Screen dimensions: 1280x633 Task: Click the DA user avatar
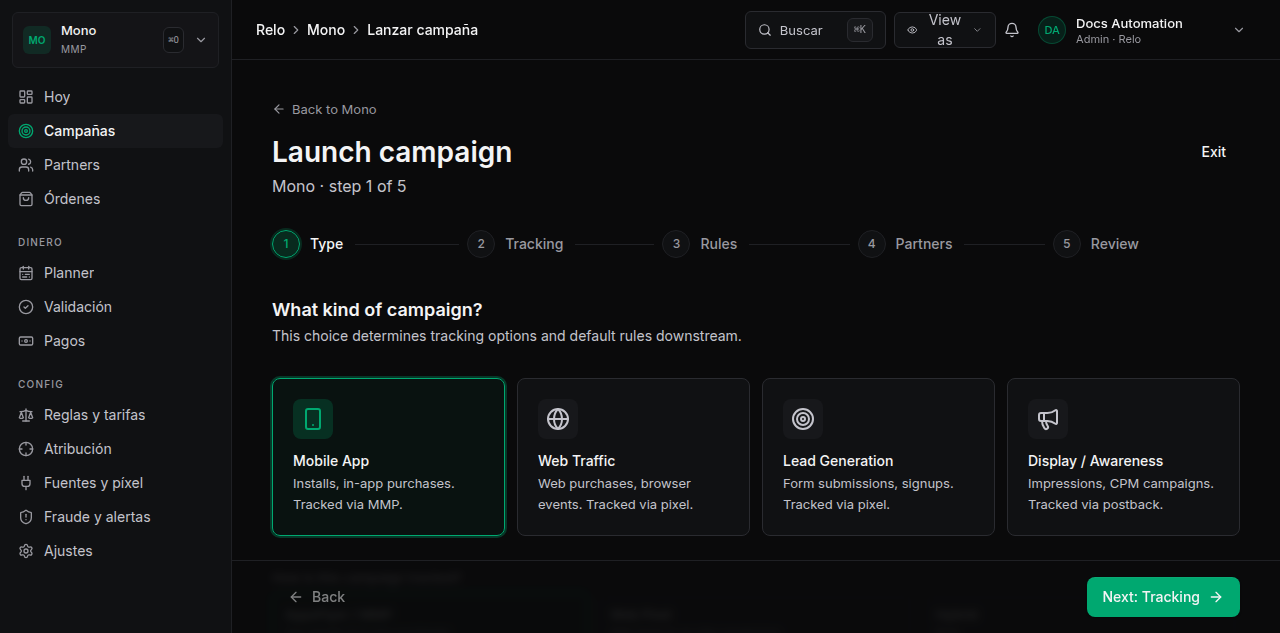(1052, 30)
